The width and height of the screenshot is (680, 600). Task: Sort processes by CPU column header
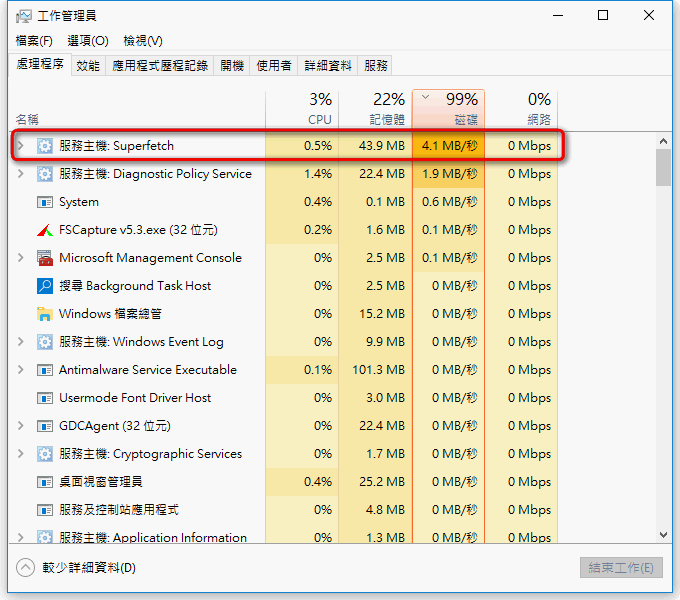pos(302,109)
